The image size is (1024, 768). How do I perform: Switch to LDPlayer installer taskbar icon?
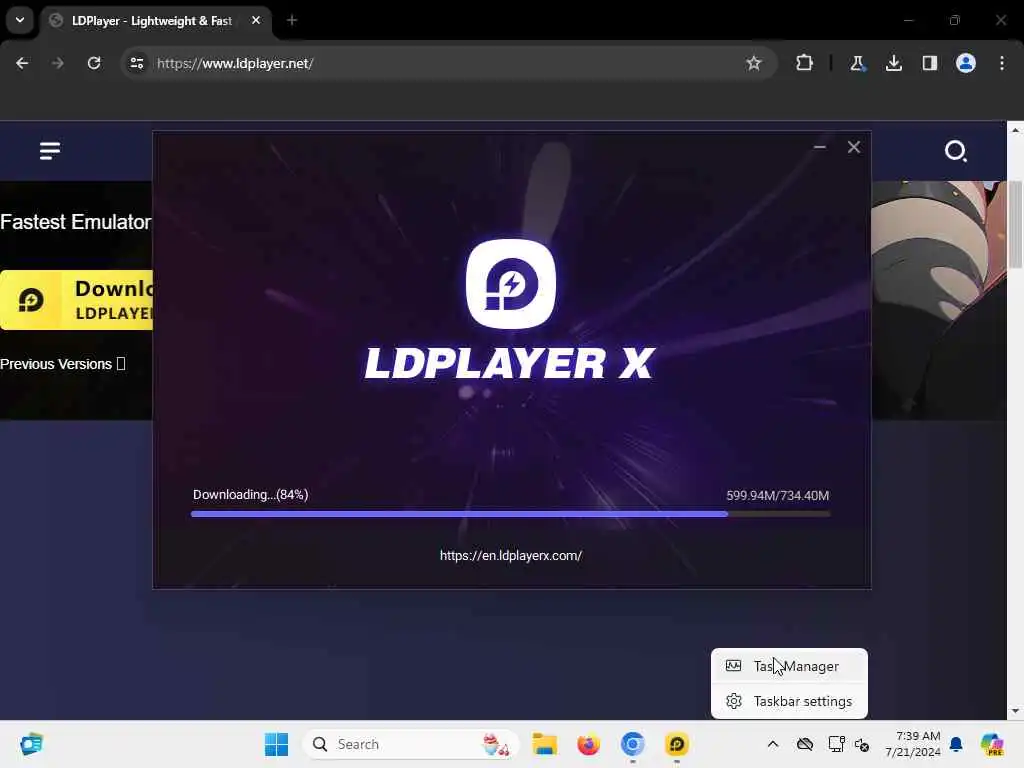click(677, 744)
